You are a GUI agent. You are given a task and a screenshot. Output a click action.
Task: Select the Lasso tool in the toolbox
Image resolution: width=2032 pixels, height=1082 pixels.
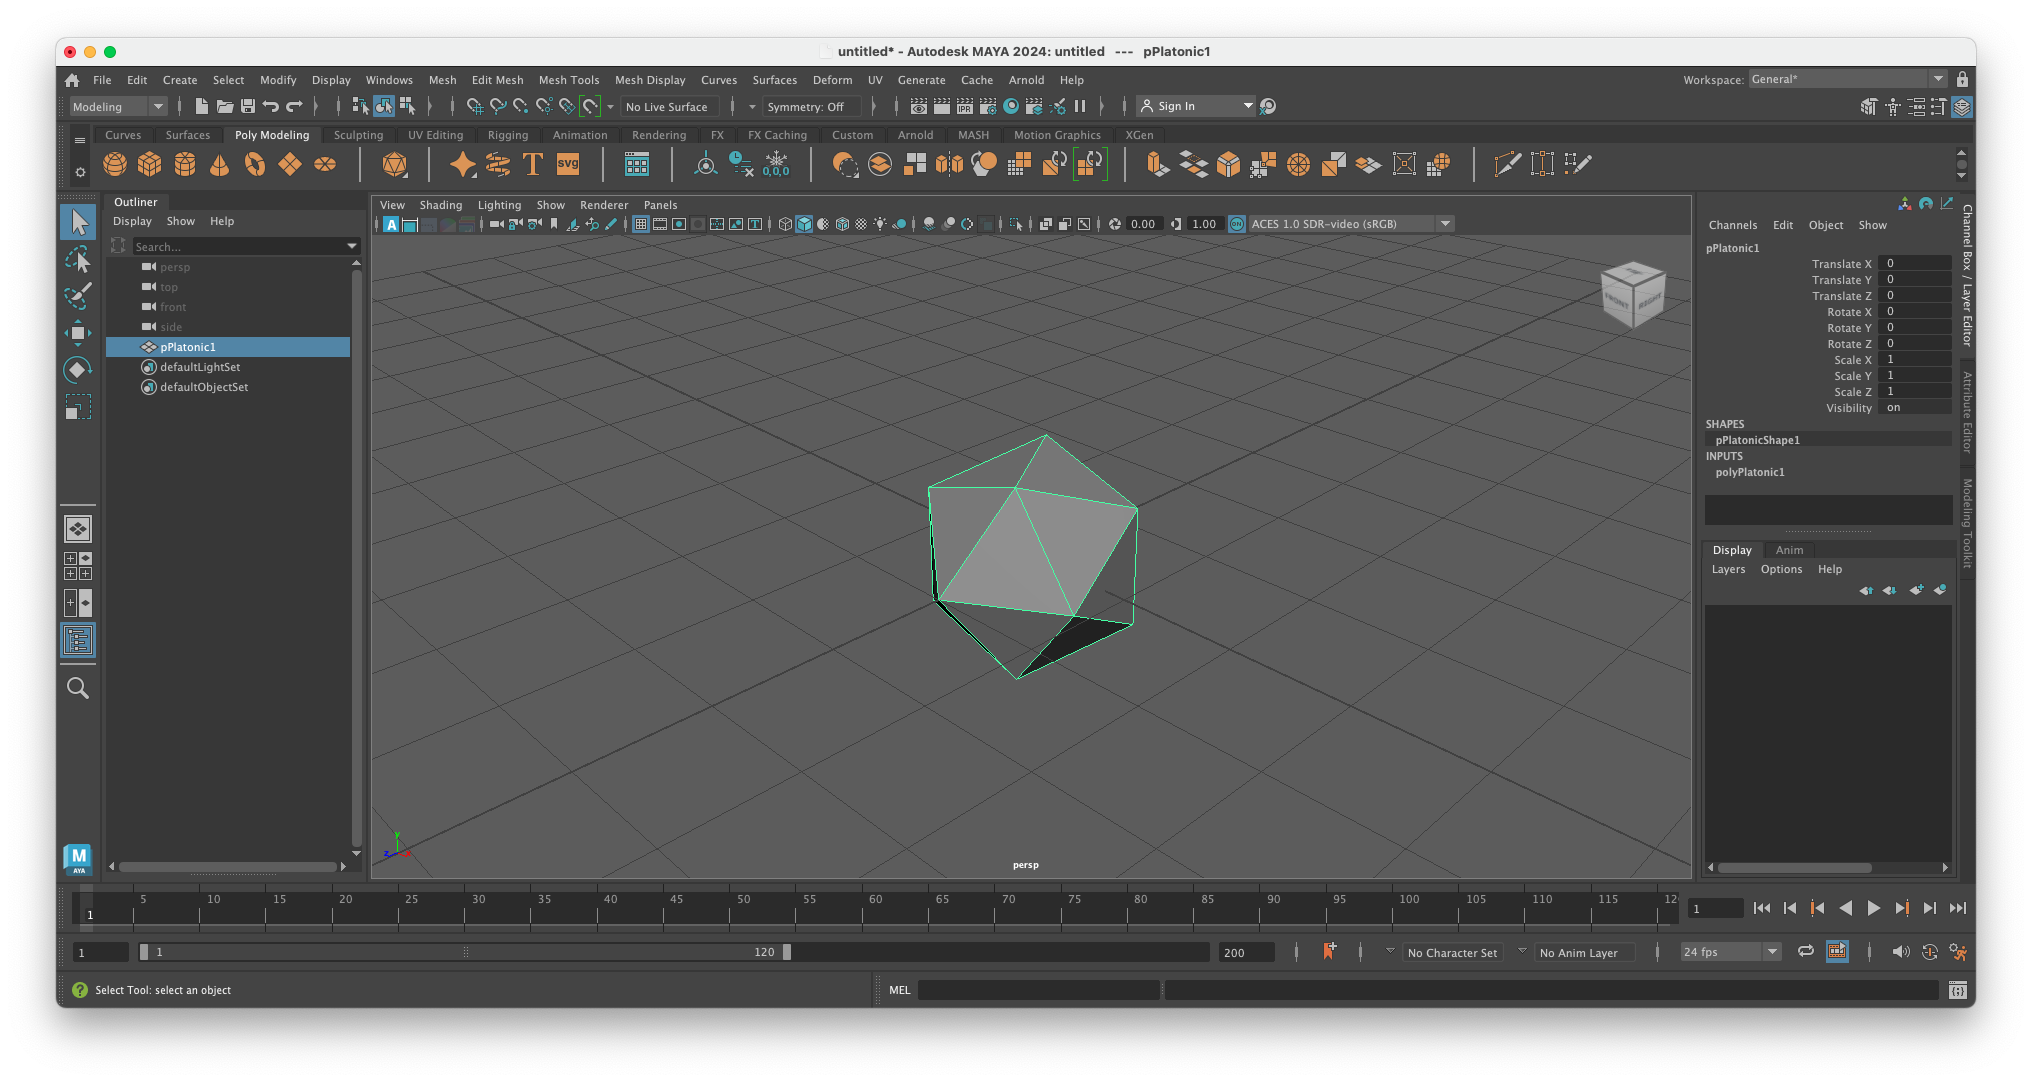point(78,260)
